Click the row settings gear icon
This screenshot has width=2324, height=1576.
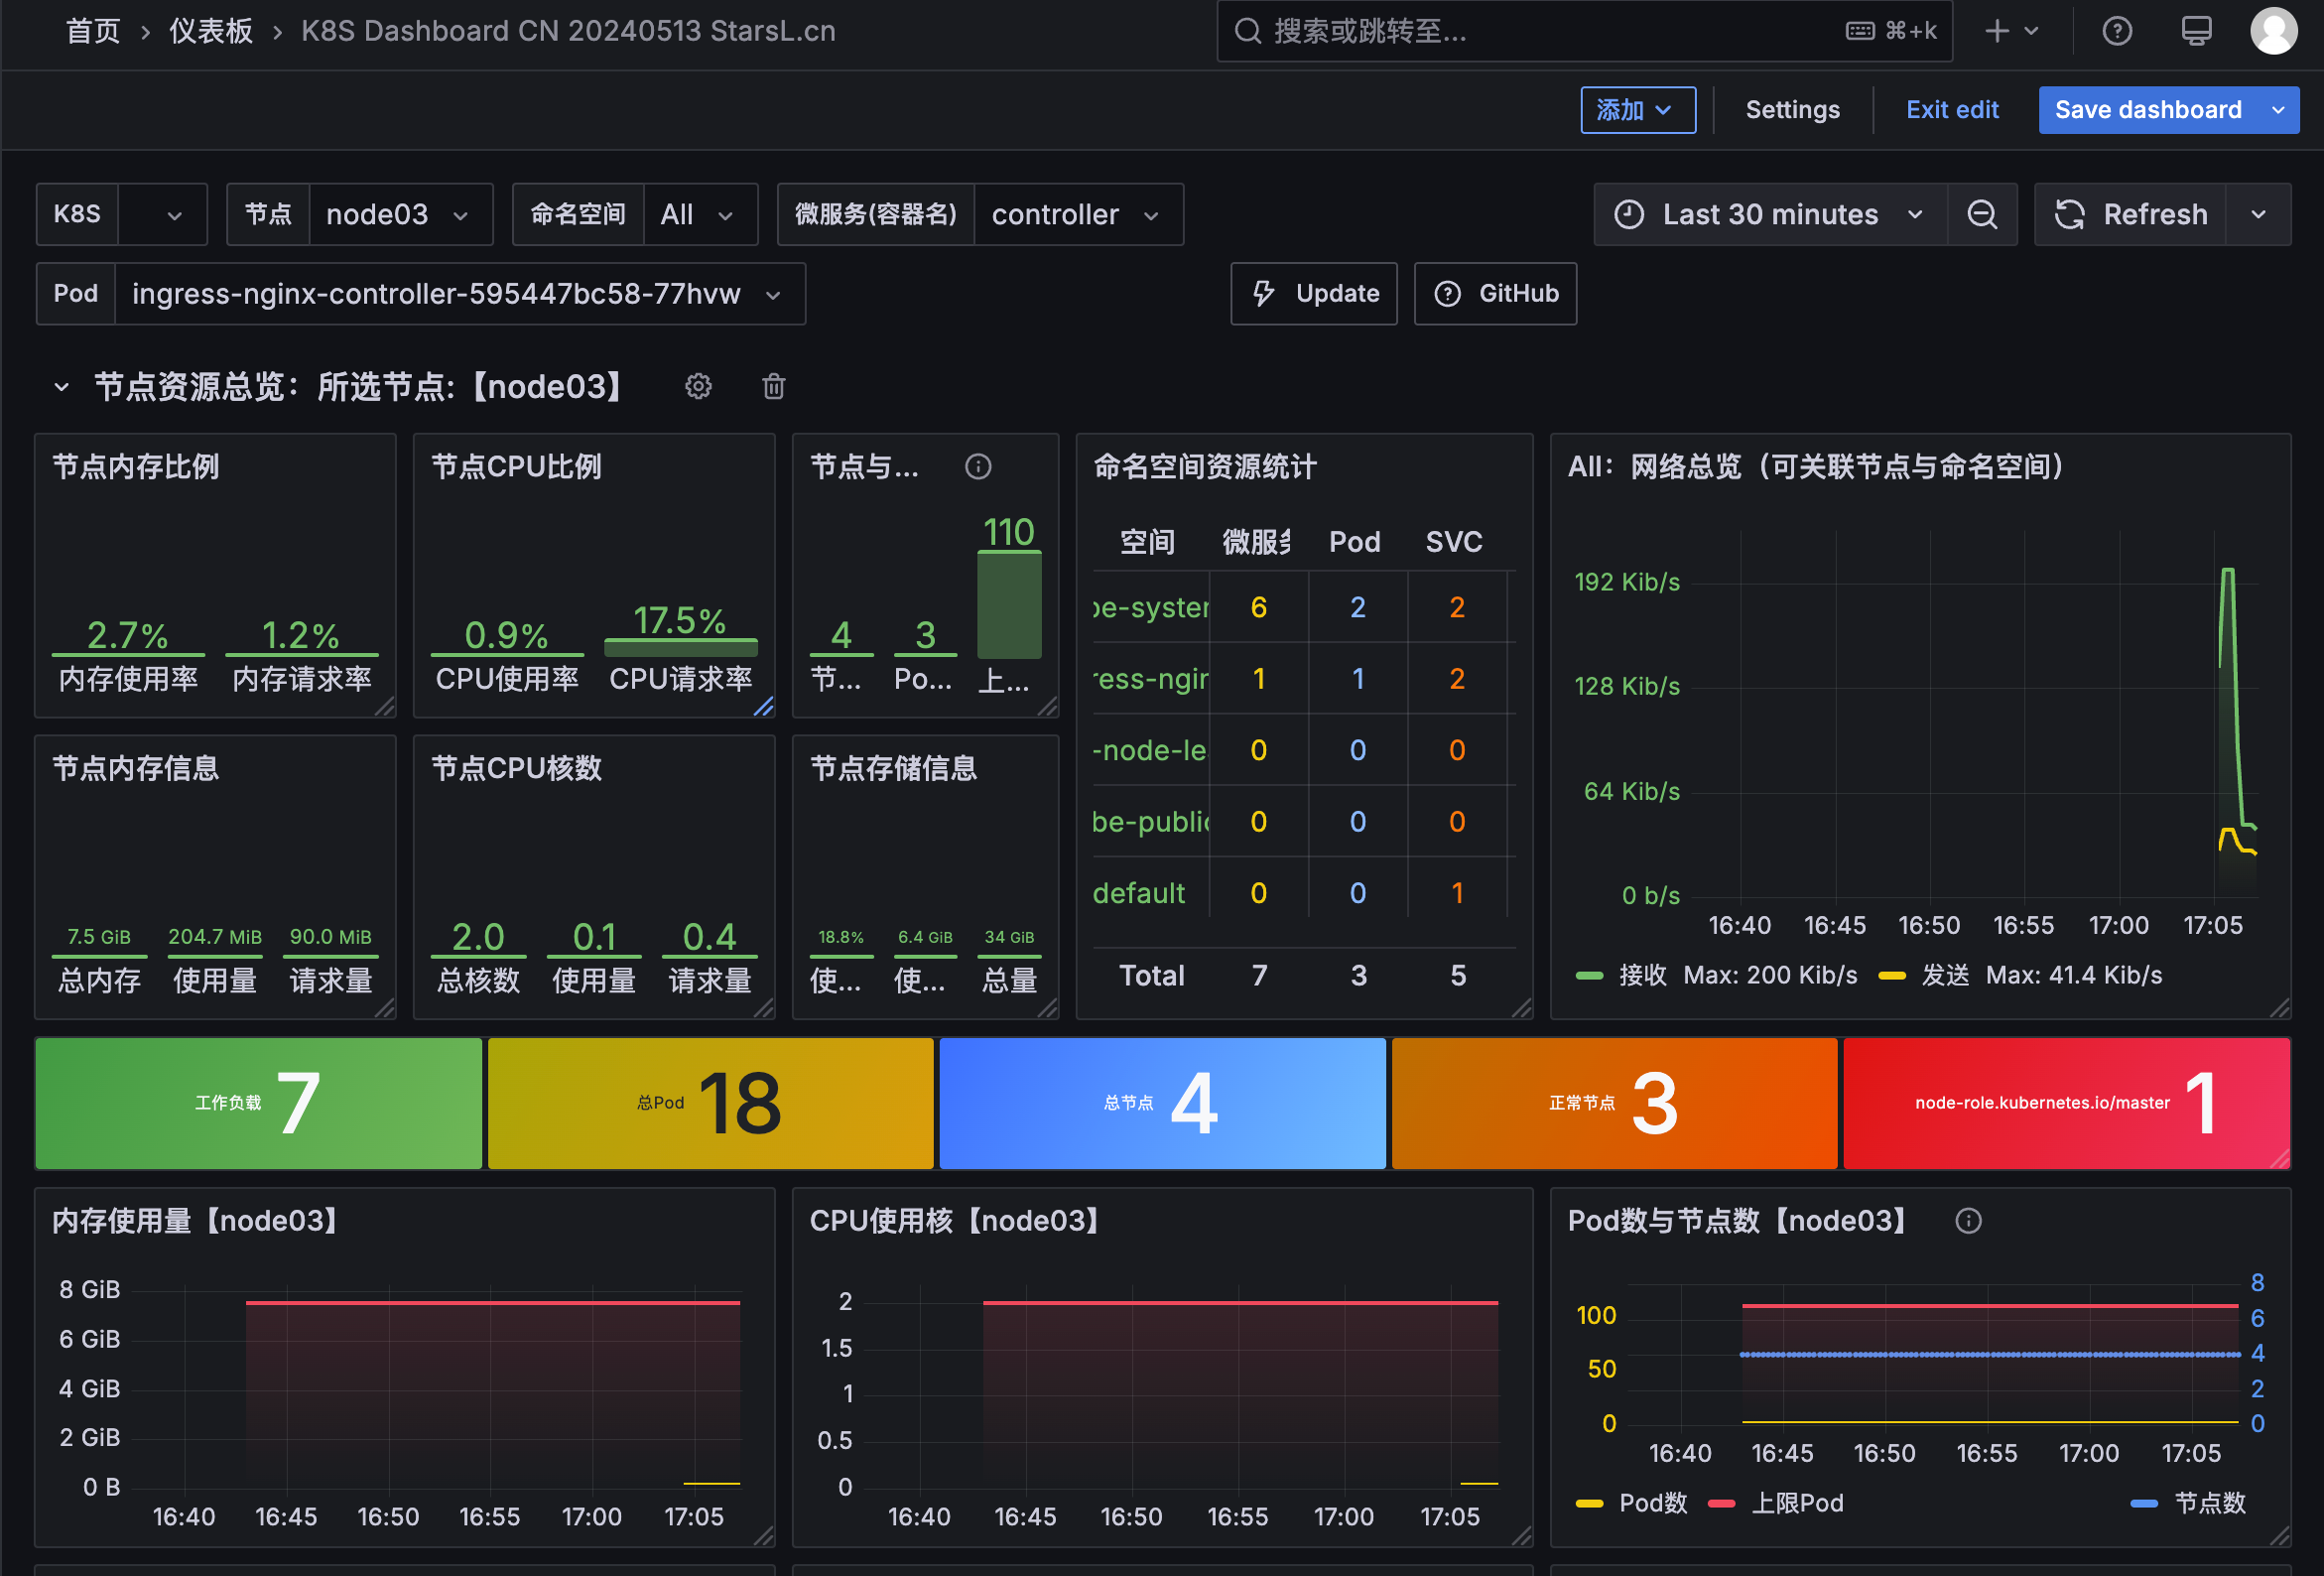698,386
